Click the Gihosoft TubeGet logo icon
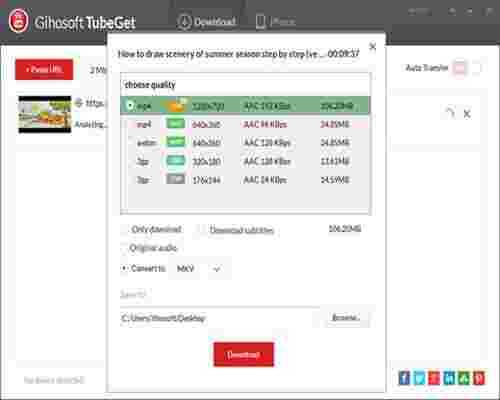The width and height of the screenshot is (500, 400). point(18,21)
